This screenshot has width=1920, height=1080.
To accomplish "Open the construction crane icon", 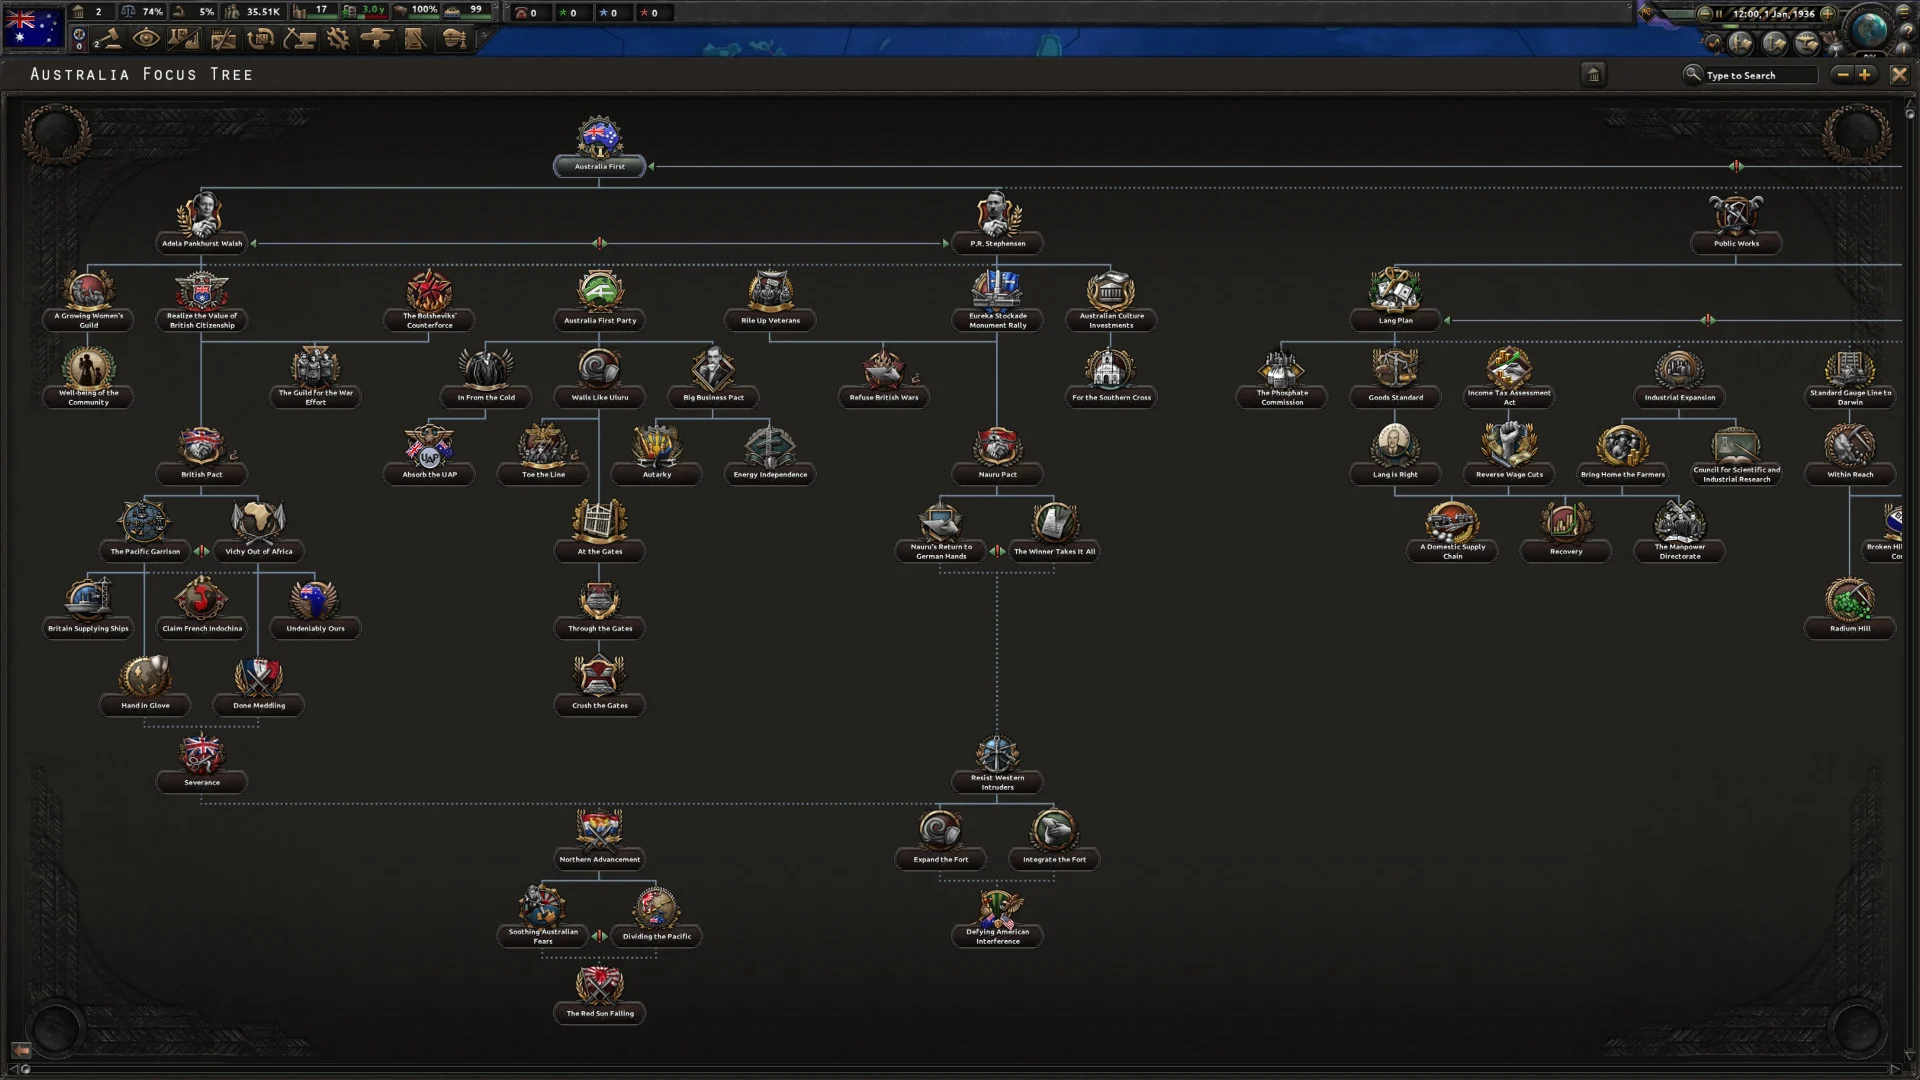I will (x=300, y=39).
